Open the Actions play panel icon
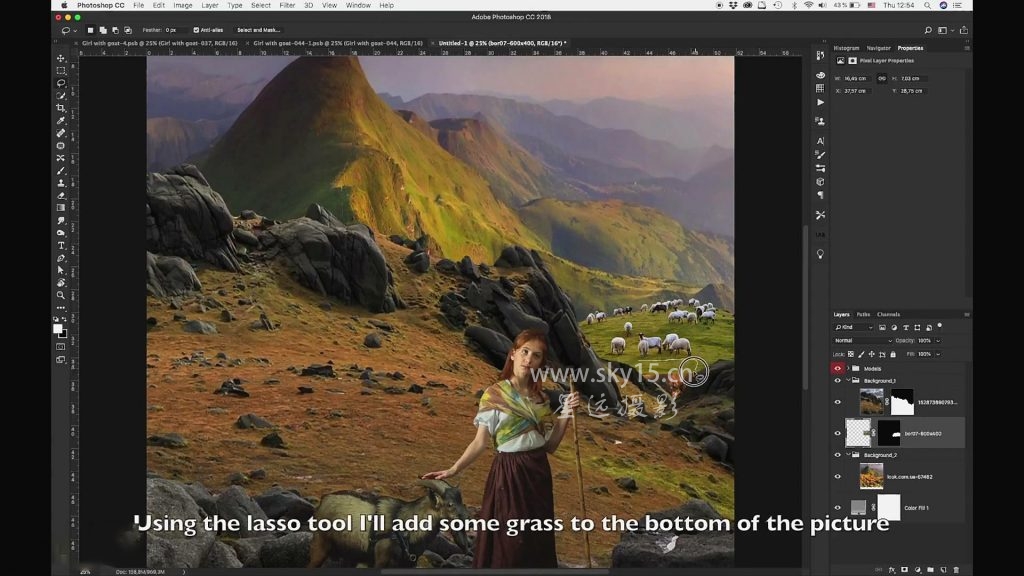1024x576 pixels. click(x=820, y=103)
